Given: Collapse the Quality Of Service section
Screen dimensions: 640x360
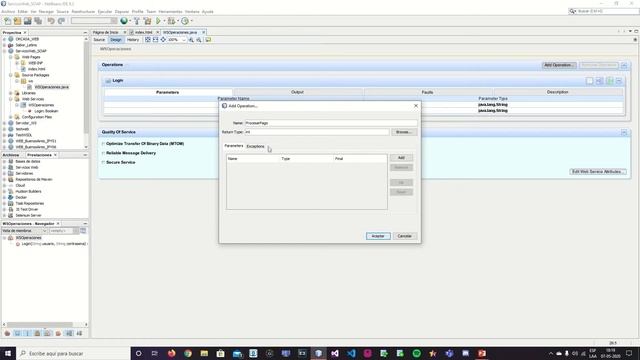Looking at the screenshot, I should [624, 132].
